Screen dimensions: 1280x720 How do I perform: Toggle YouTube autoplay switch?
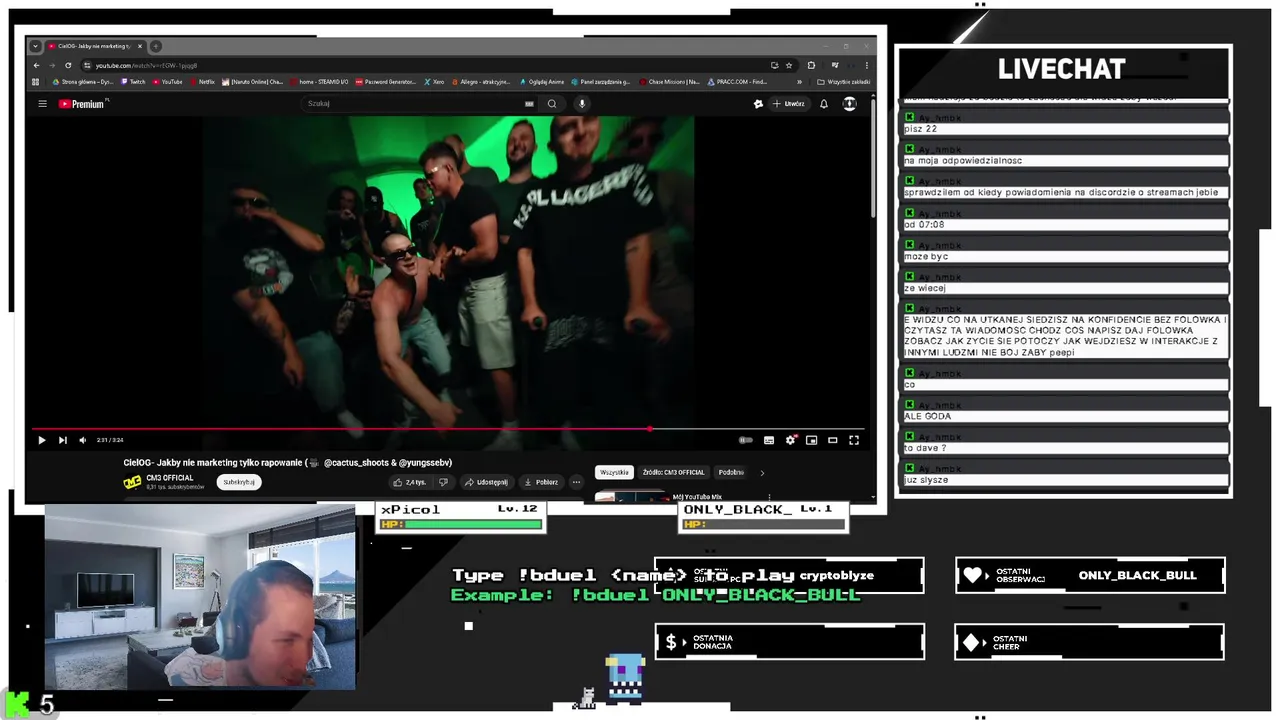745,440
